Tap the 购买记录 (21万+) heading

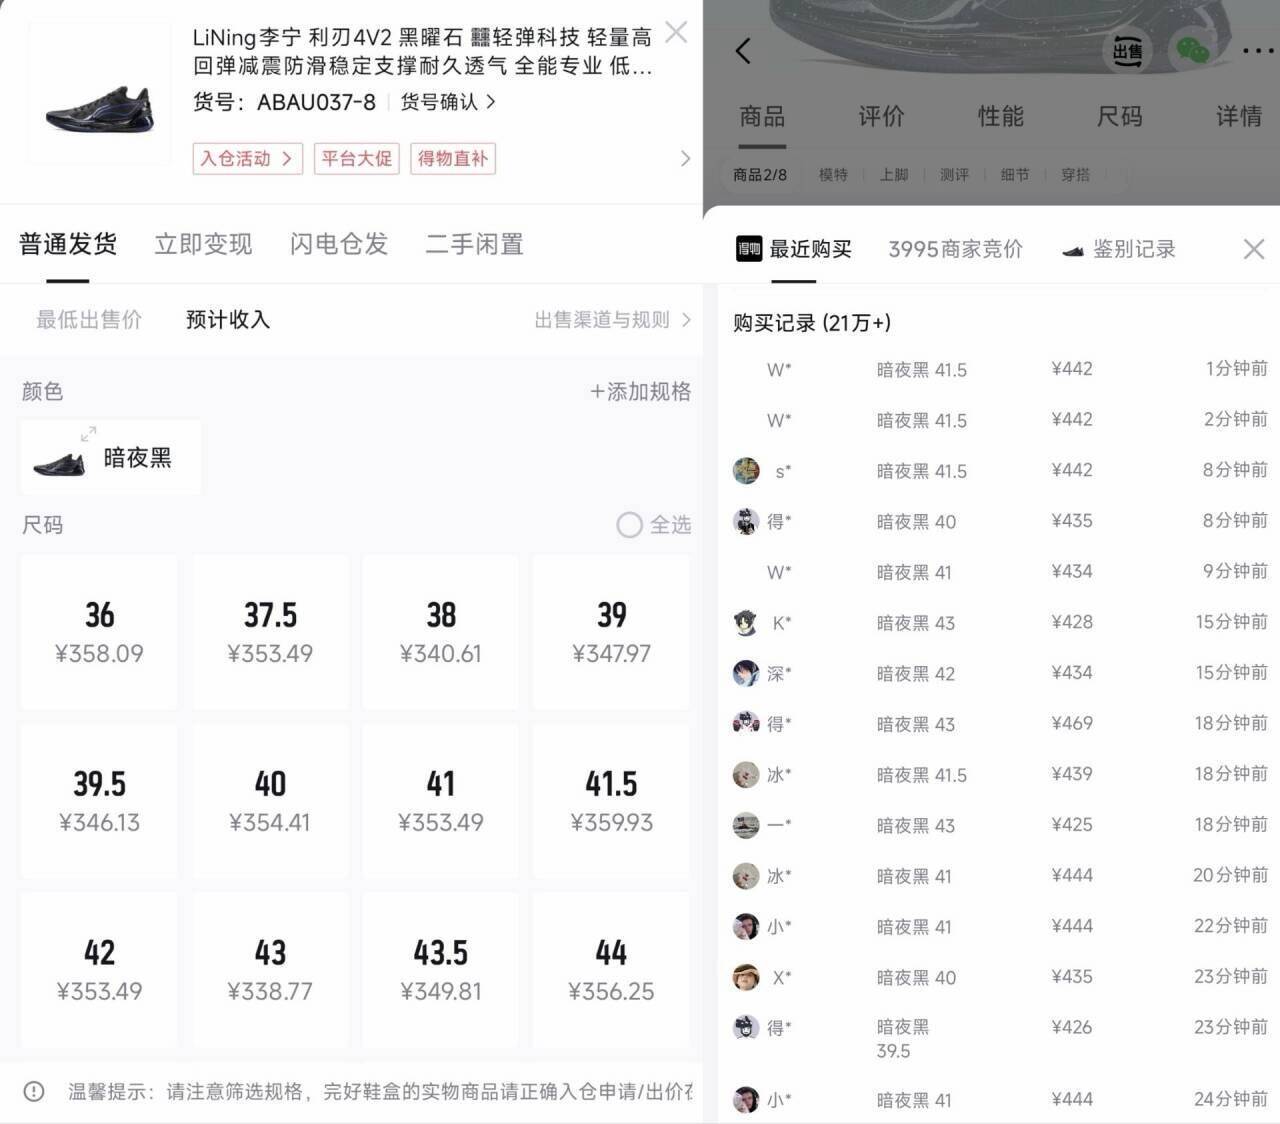point(812,323)
